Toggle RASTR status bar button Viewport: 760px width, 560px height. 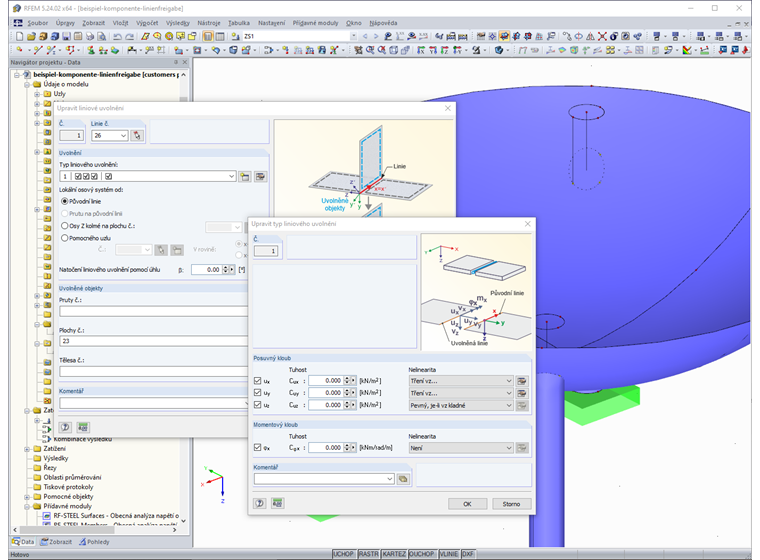click(x=368, y=554)
